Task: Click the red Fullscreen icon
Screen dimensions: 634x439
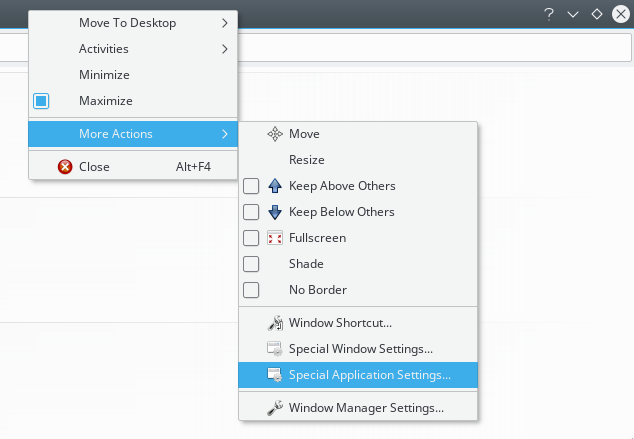Action: coord(276,238)
